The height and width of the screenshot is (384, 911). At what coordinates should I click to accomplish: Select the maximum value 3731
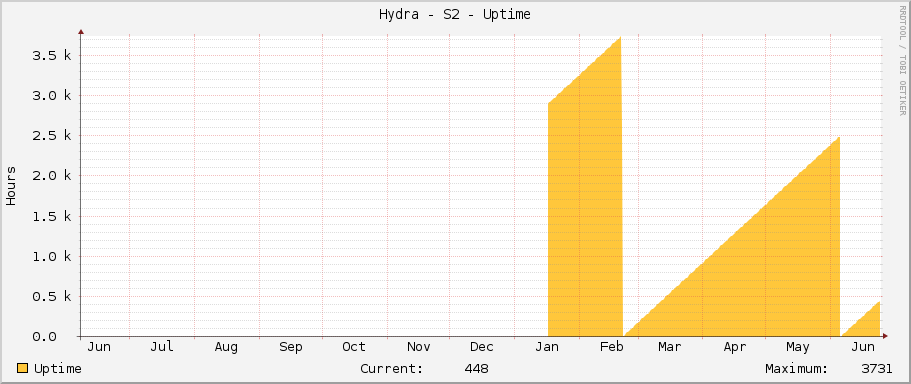[877, 369]
